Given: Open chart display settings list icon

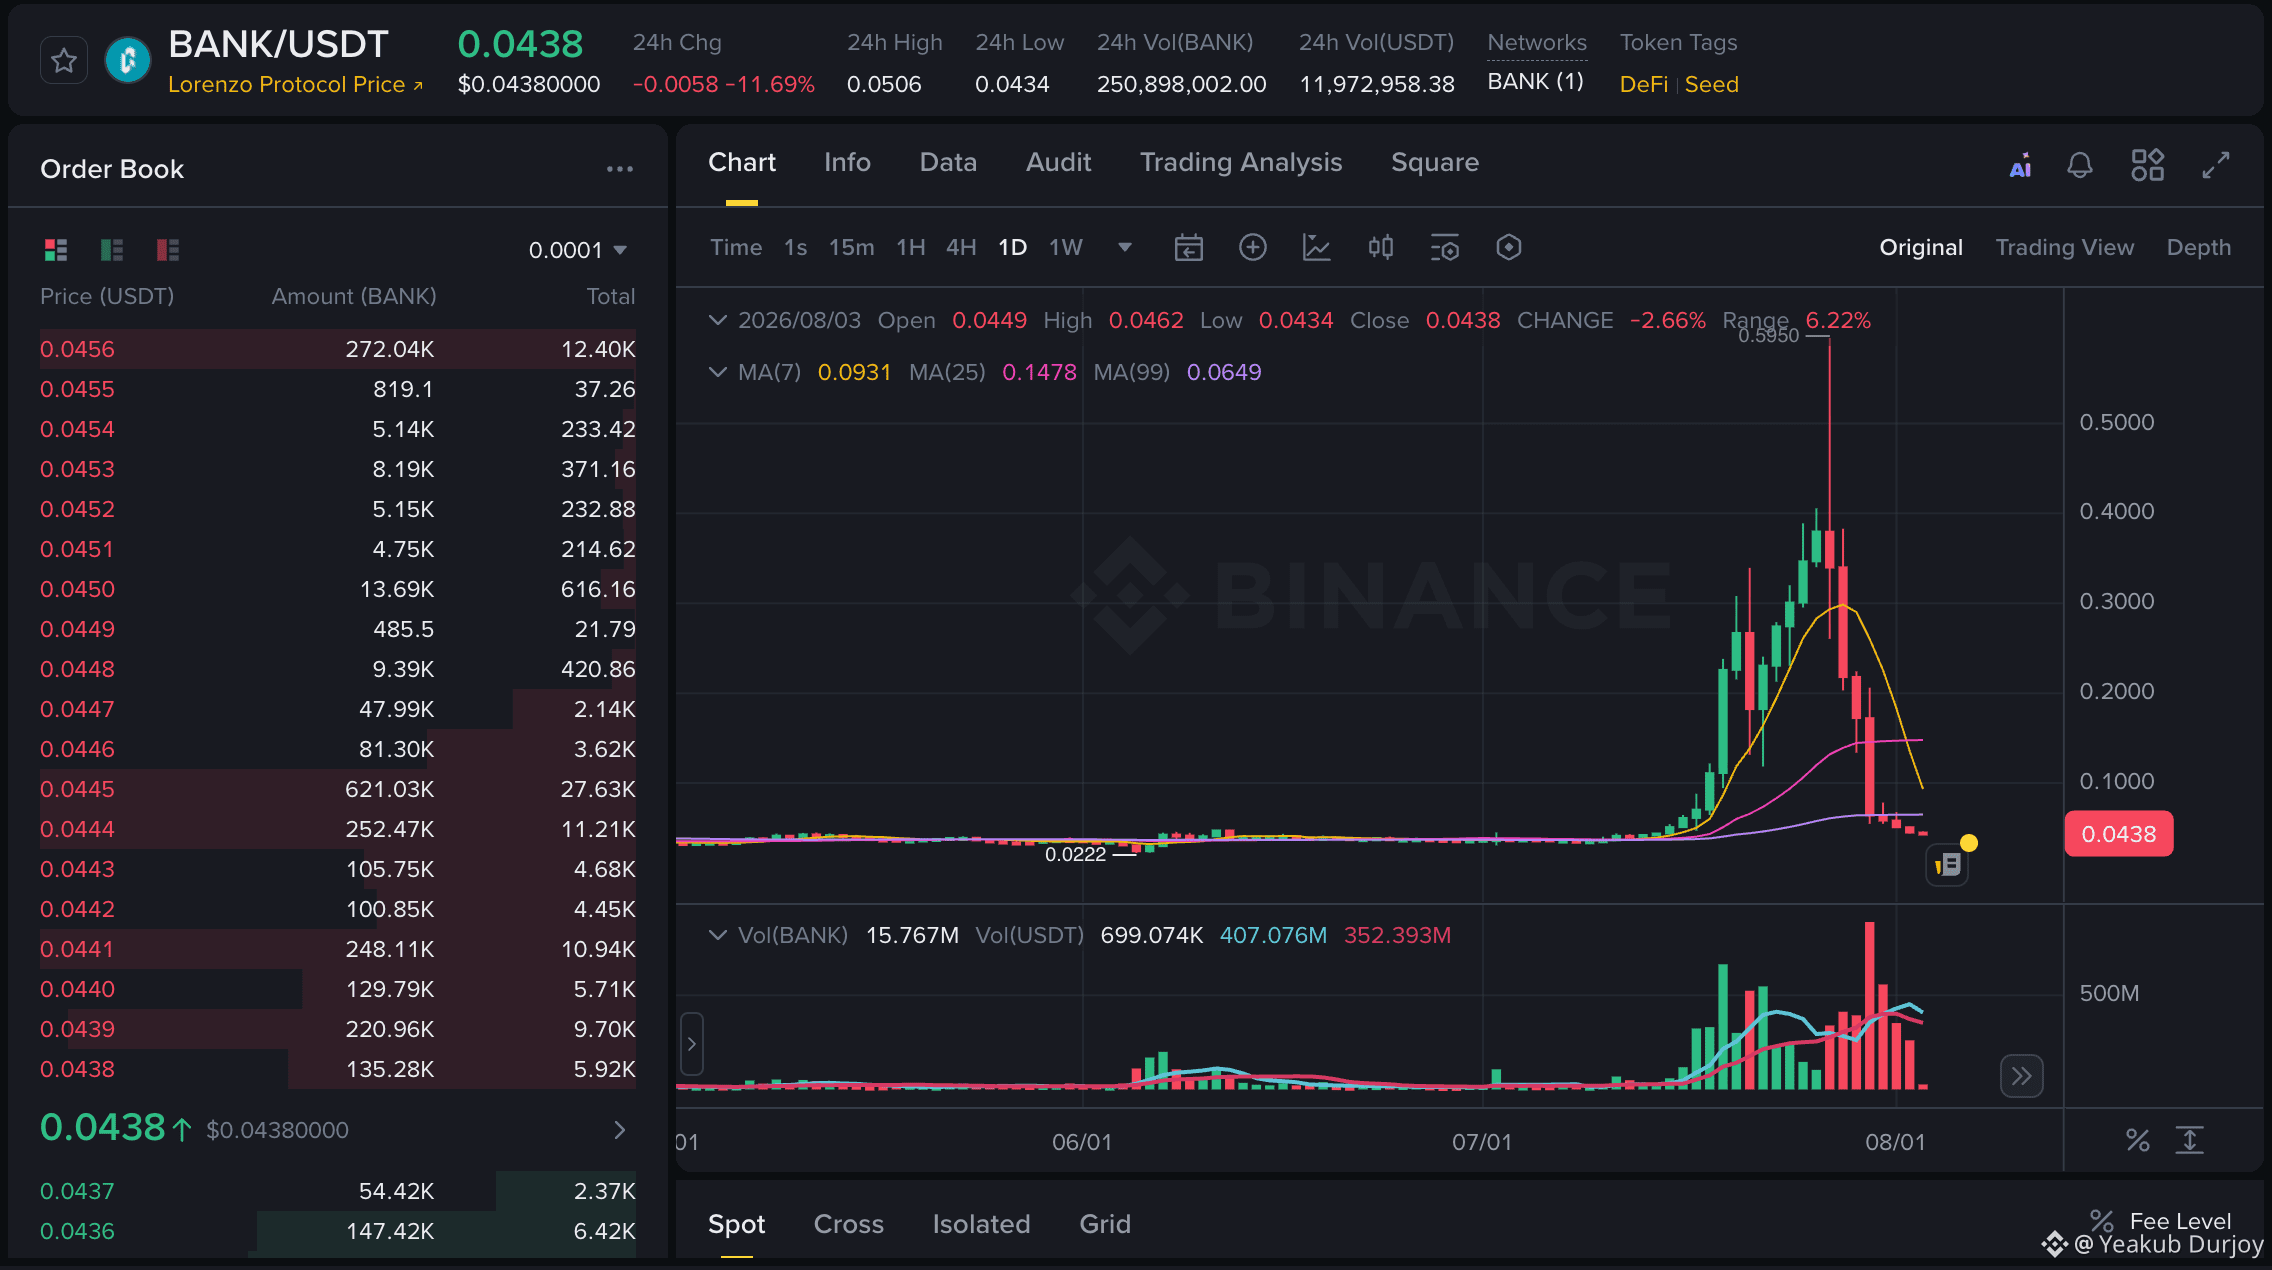Looking at the screenshot, I should pos(1445,247).
